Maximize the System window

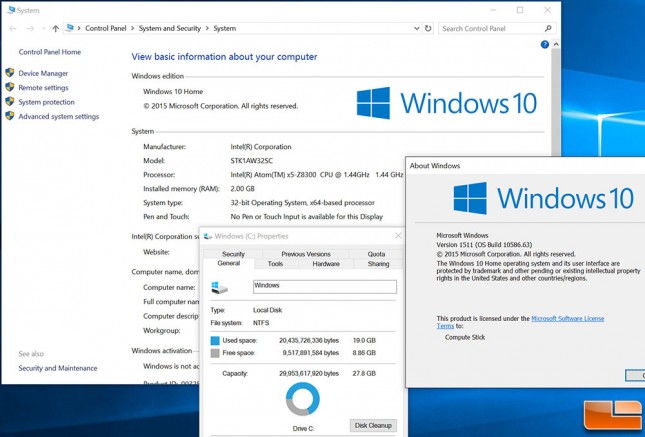coord(520,10)
